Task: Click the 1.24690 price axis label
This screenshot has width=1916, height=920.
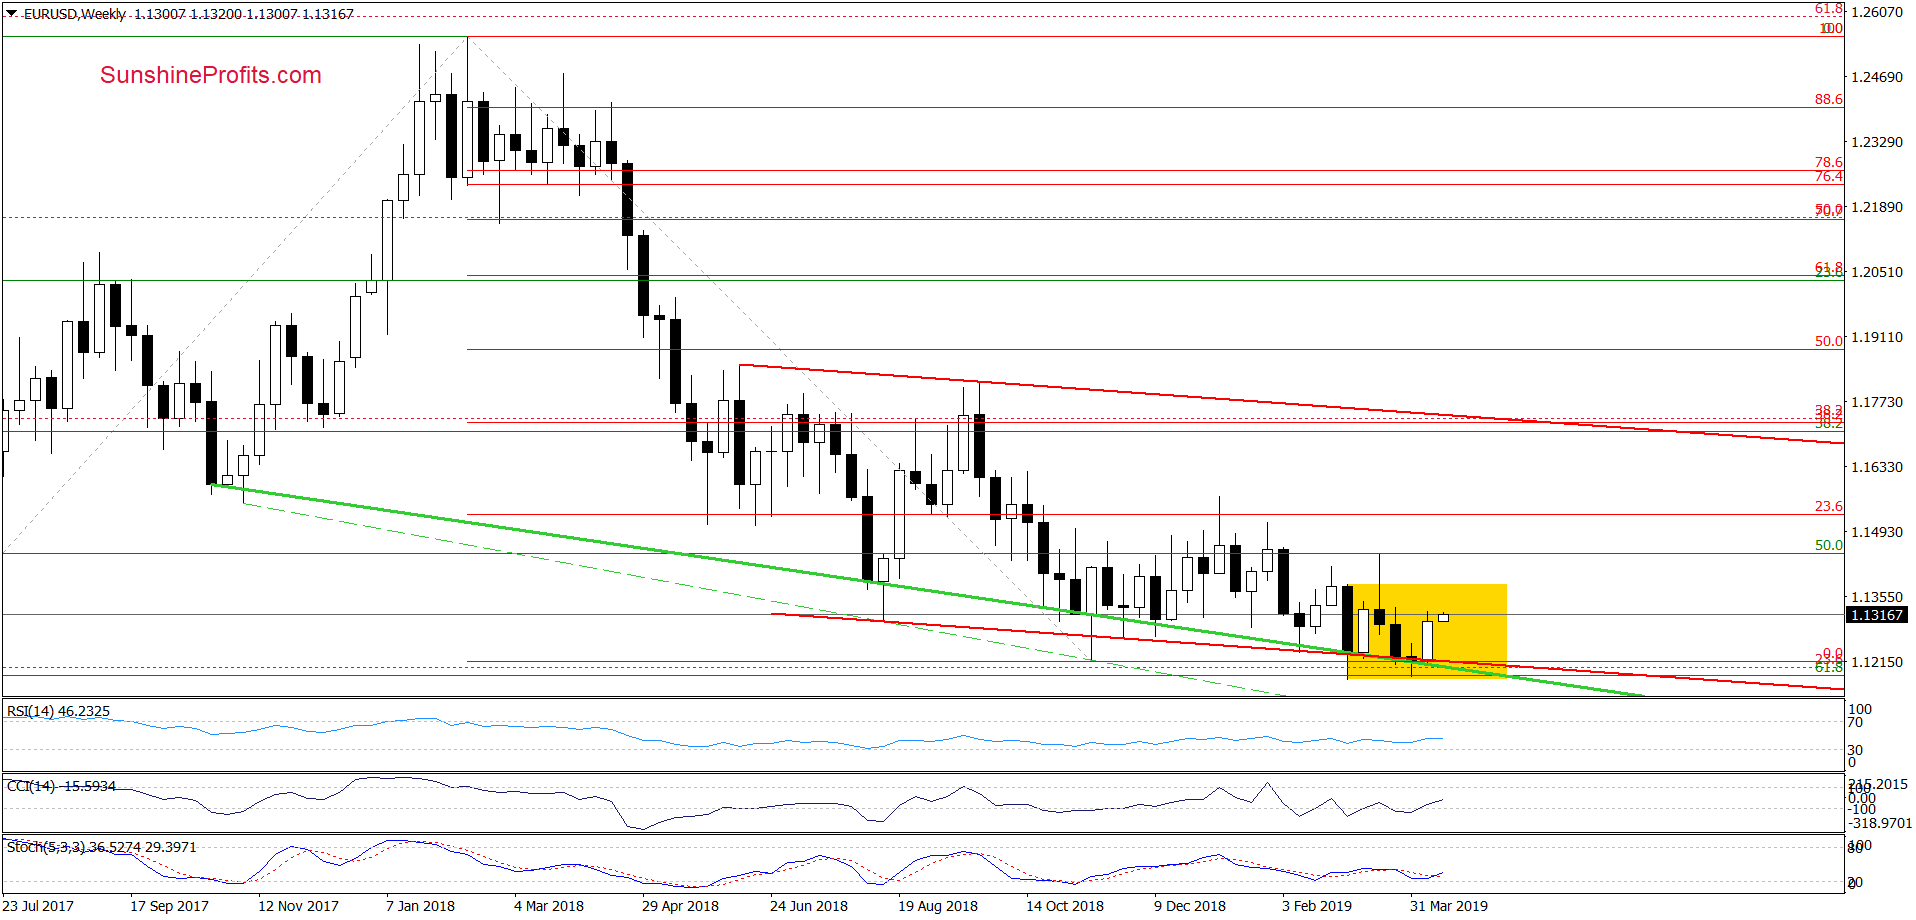Action: tap(1877, 77)
